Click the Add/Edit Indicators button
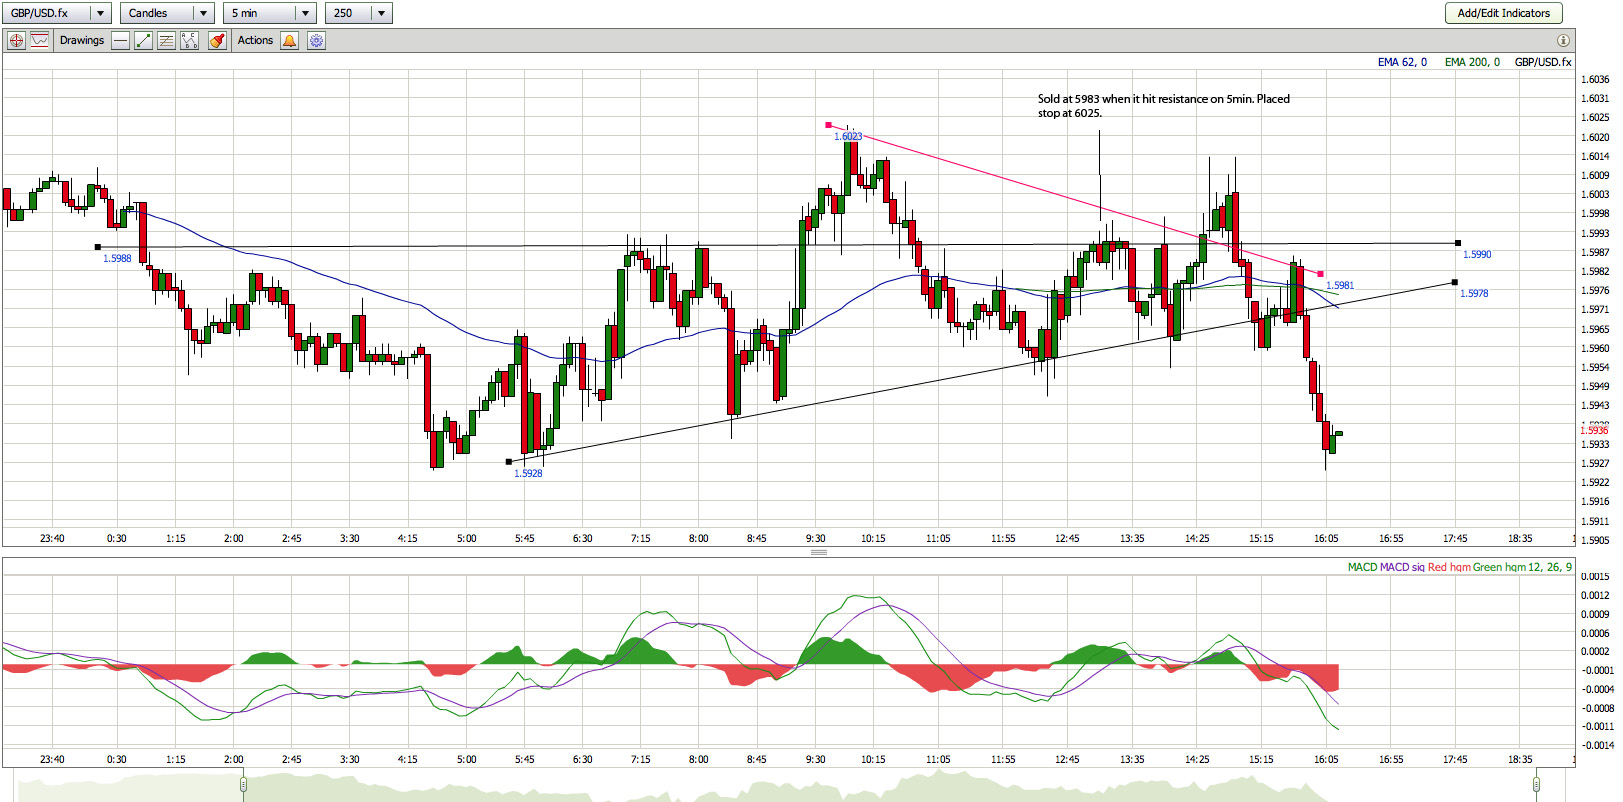 pyautogui.click(x=1503, y=13)
